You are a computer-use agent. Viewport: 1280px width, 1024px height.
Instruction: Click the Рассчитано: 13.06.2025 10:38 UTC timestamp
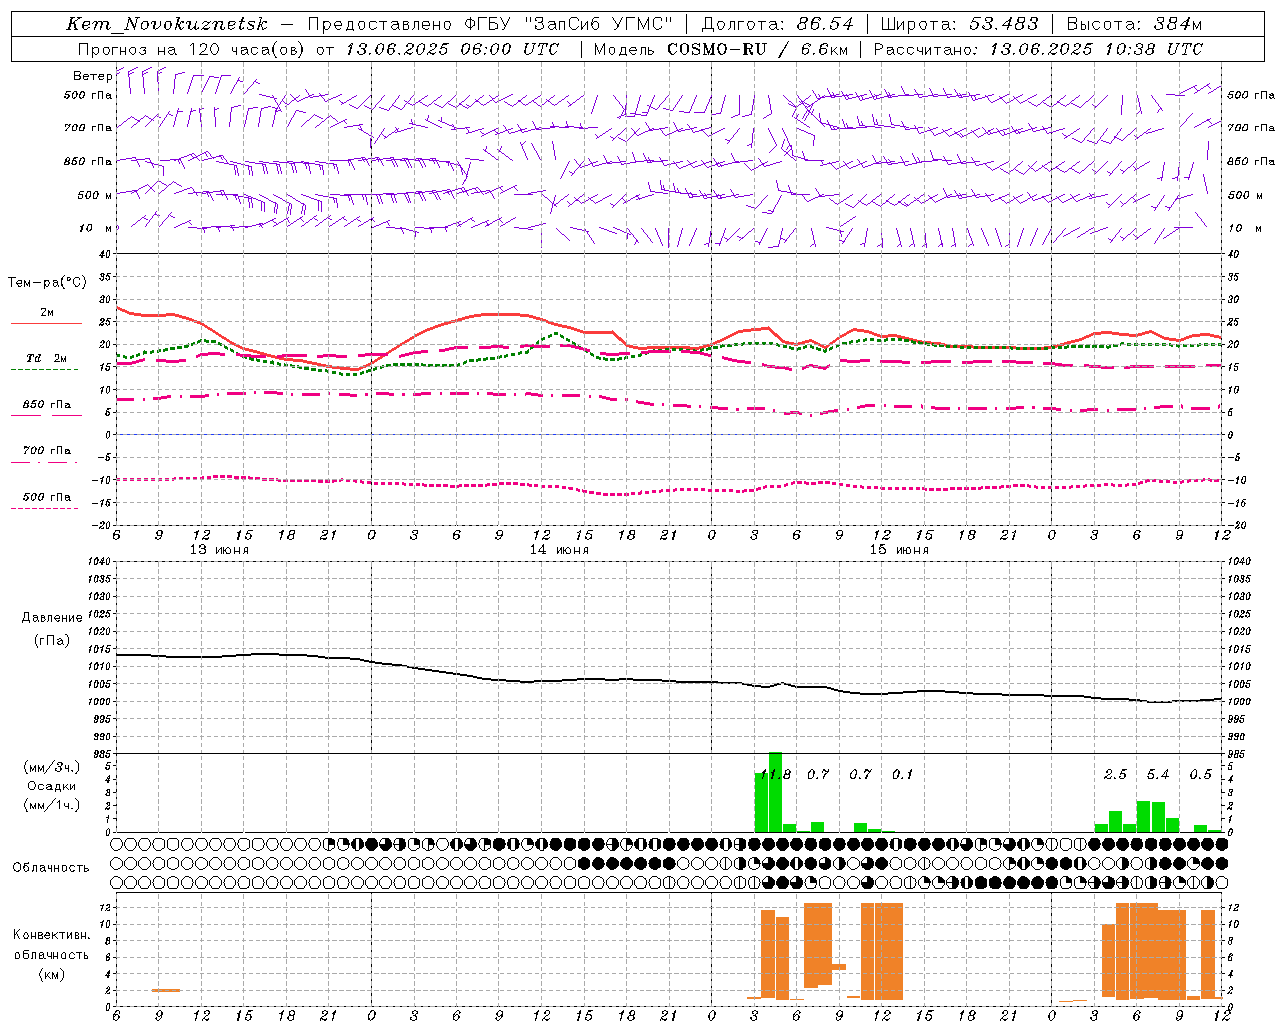point(1038,49)
